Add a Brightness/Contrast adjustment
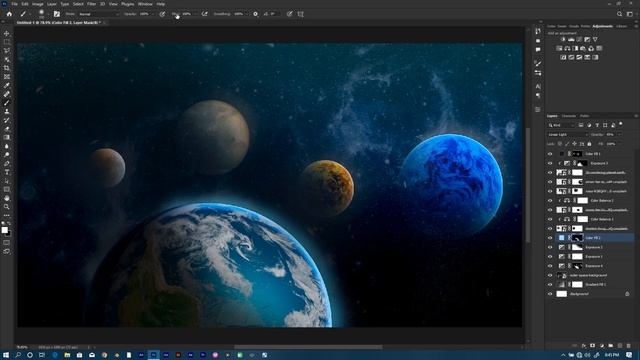 coord(563,40)
